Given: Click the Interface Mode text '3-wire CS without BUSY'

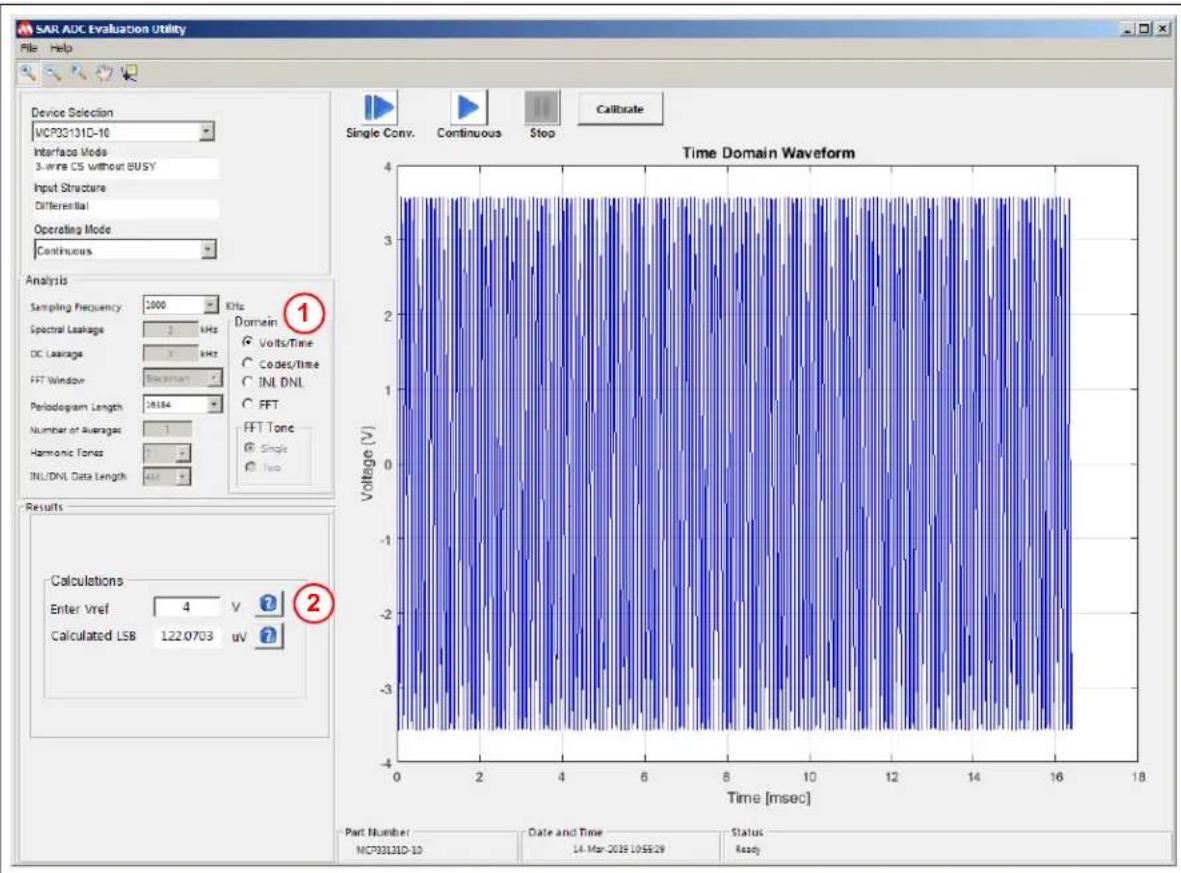Looking at the screenshot, I should [x=96, y=166].
